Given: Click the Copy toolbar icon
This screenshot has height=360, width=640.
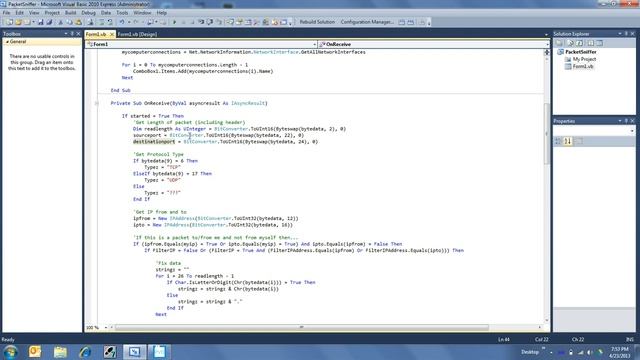Looking at the screenshot, I should [69, 22].
